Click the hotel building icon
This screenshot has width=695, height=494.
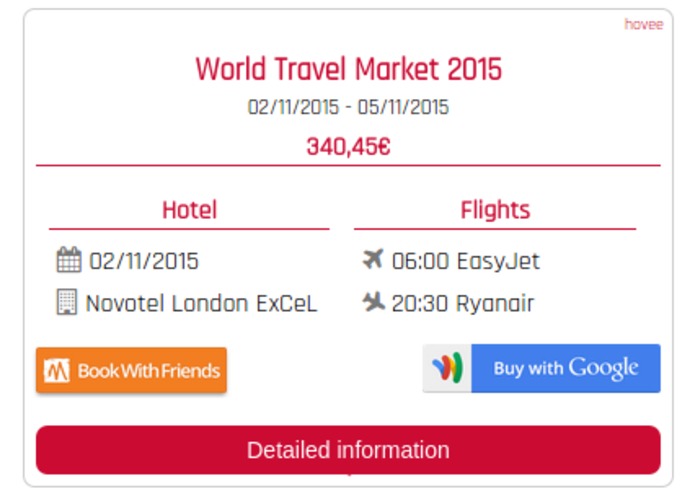click(67, 302)
